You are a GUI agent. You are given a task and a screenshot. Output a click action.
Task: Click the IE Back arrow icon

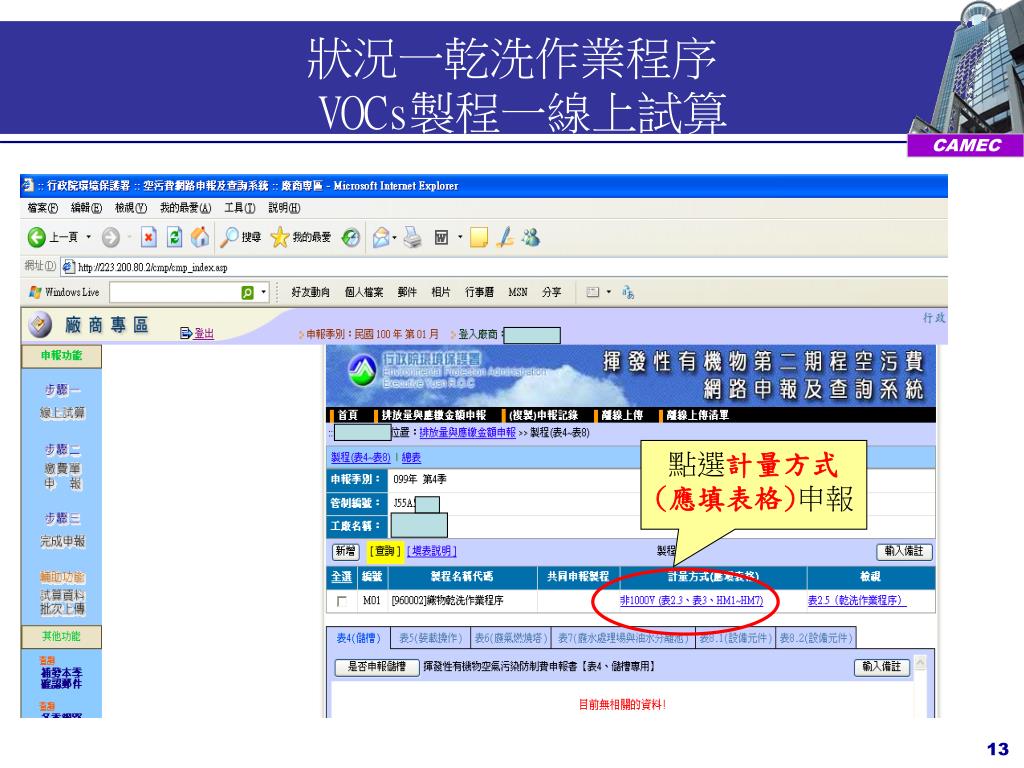tap(36, 237)
